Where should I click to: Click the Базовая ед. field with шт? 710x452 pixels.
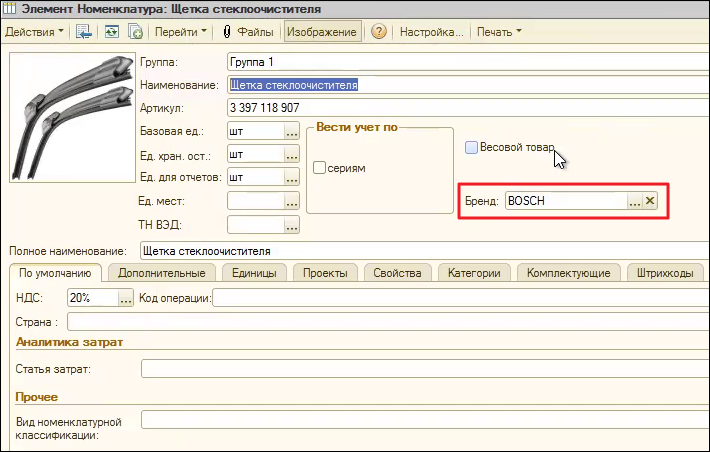point(256,131)
